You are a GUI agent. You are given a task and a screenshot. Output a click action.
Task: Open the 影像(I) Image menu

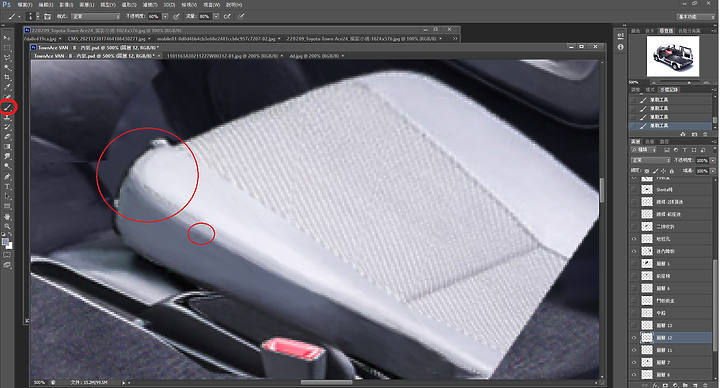66,5
